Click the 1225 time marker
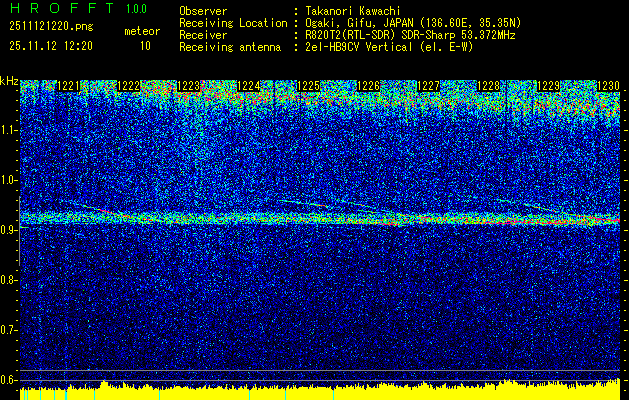 (x=308, y=86)
